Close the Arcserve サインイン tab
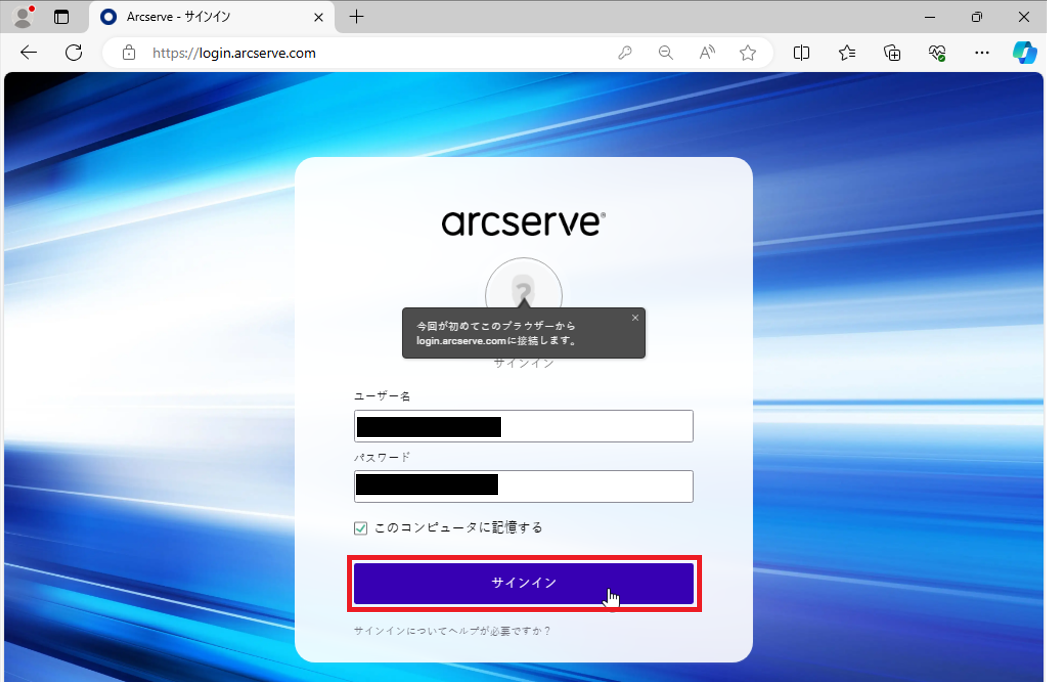 pos(319,17)
